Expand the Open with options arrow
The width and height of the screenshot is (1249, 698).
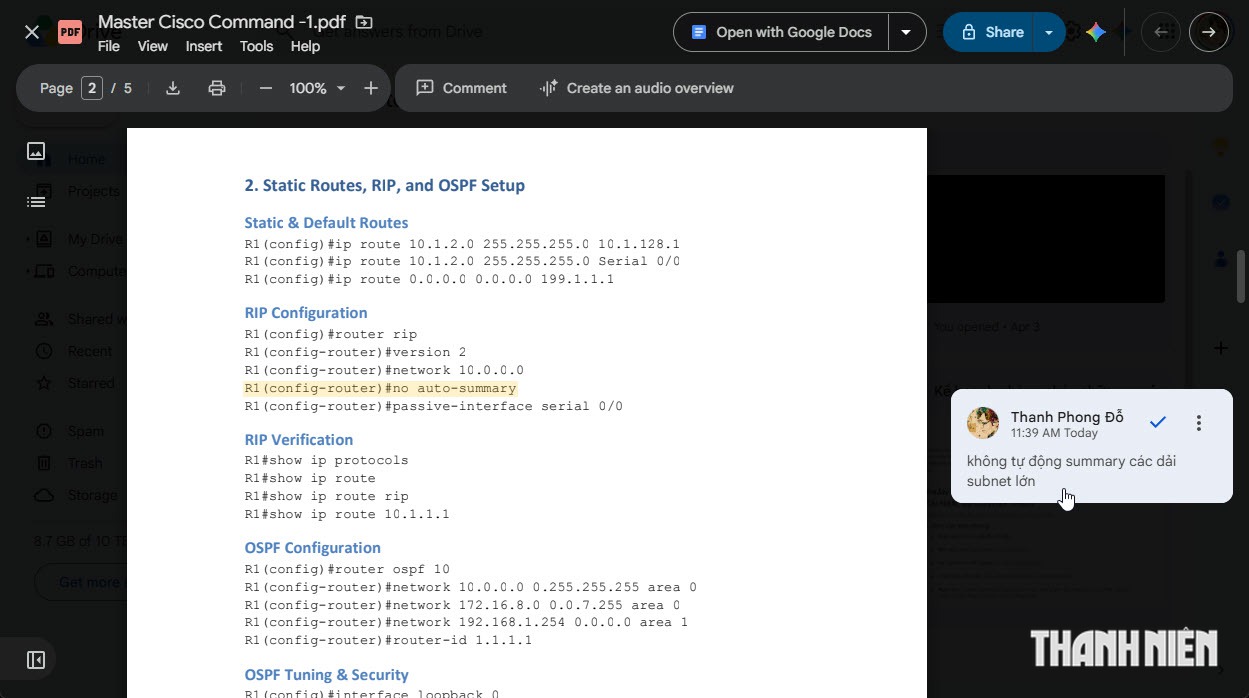pyautogui.click(x=906, y=32)
